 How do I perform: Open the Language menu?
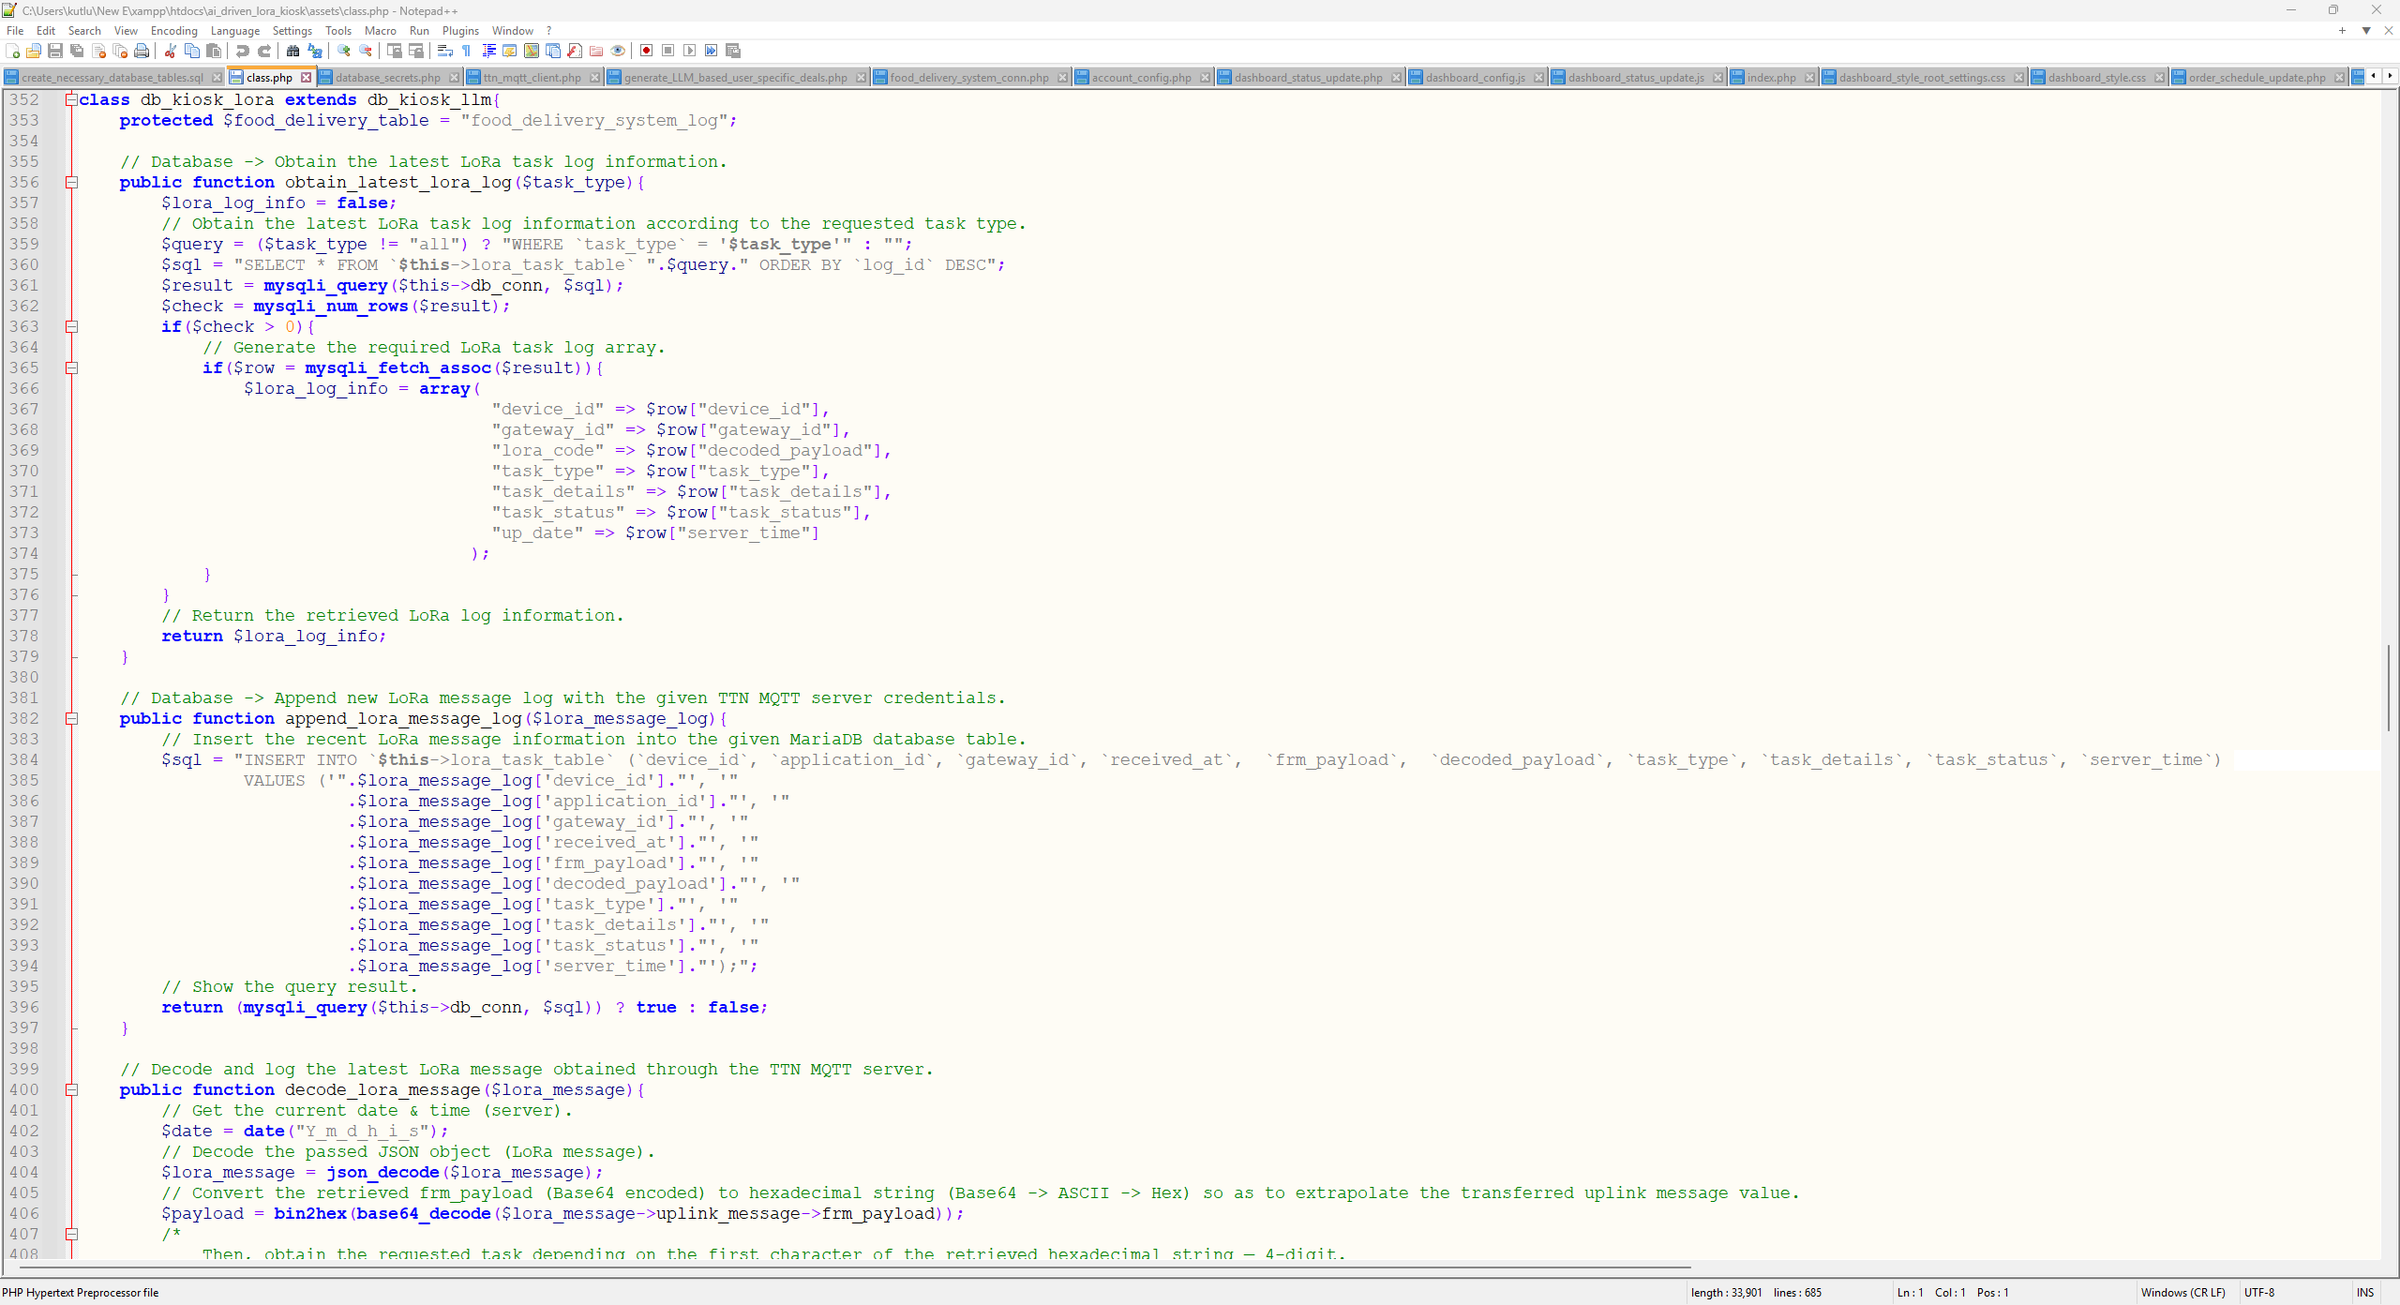(235, 31)
